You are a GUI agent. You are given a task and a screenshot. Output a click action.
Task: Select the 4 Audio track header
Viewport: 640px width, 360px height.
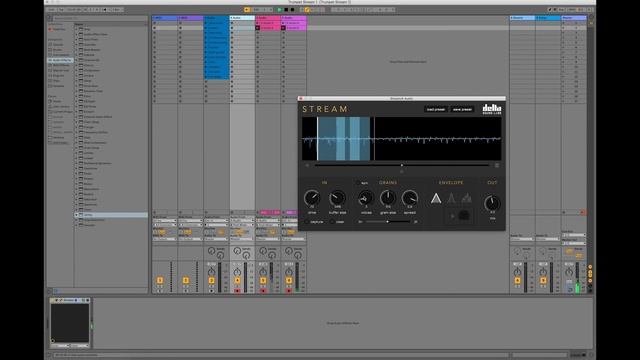tap(242, 18)
